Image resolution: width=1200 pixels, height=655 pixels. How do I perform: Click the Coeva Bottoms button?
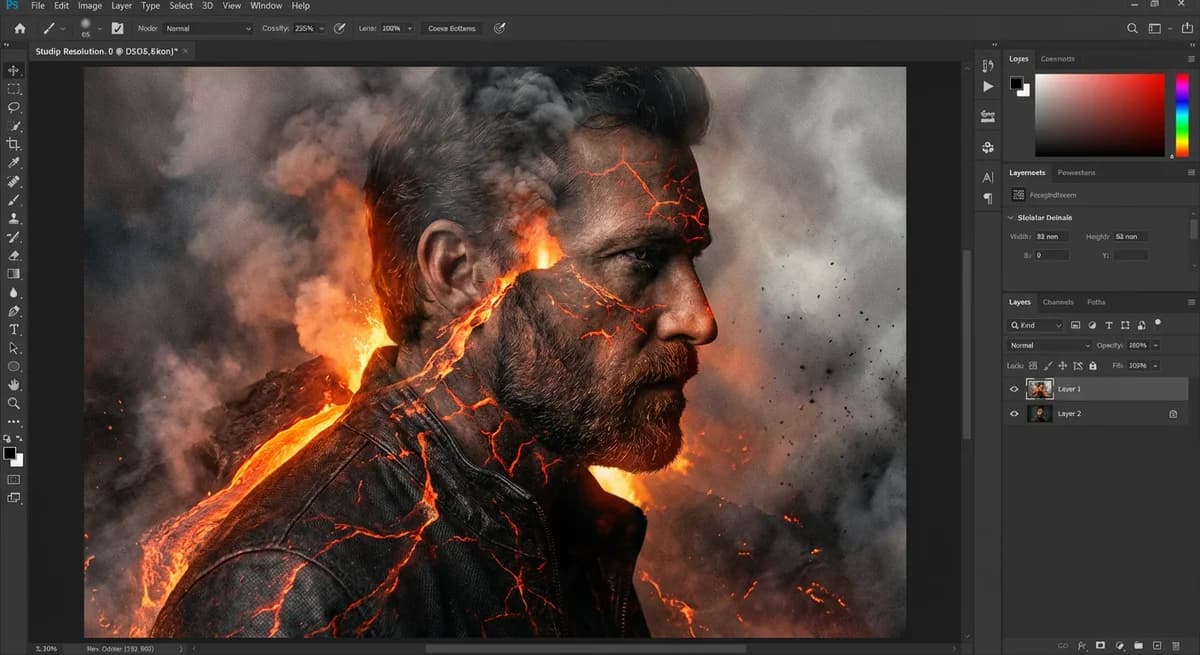(452, 28)
